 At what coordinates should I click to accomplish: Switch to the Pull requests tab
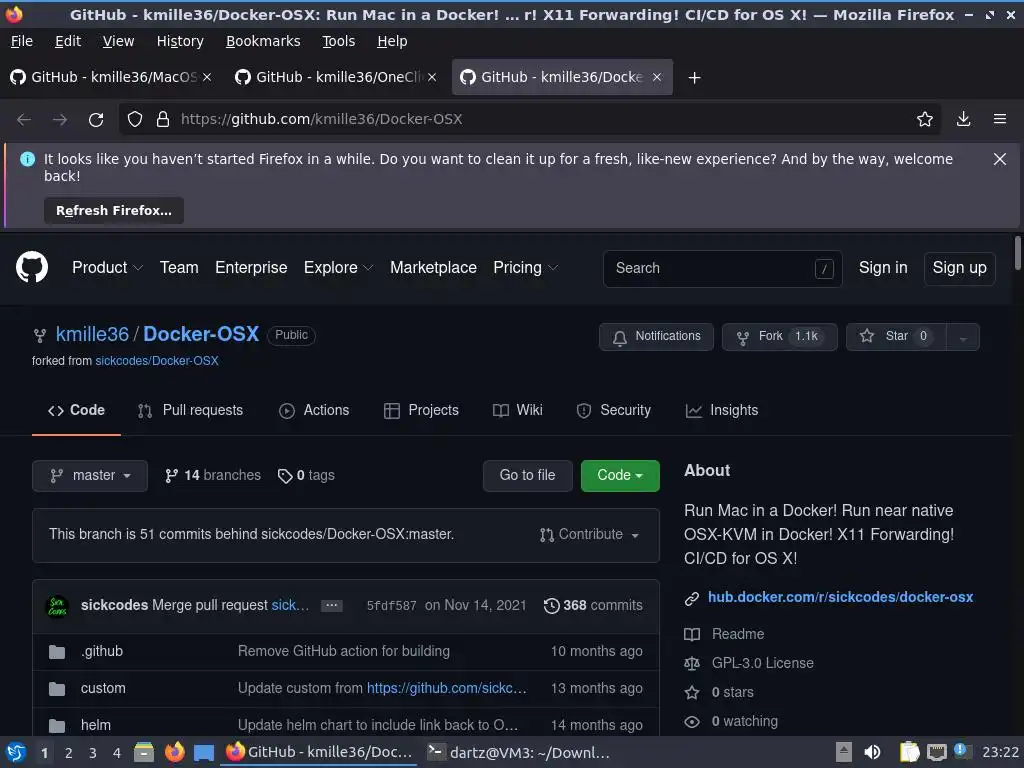click(x=190, y=410)
